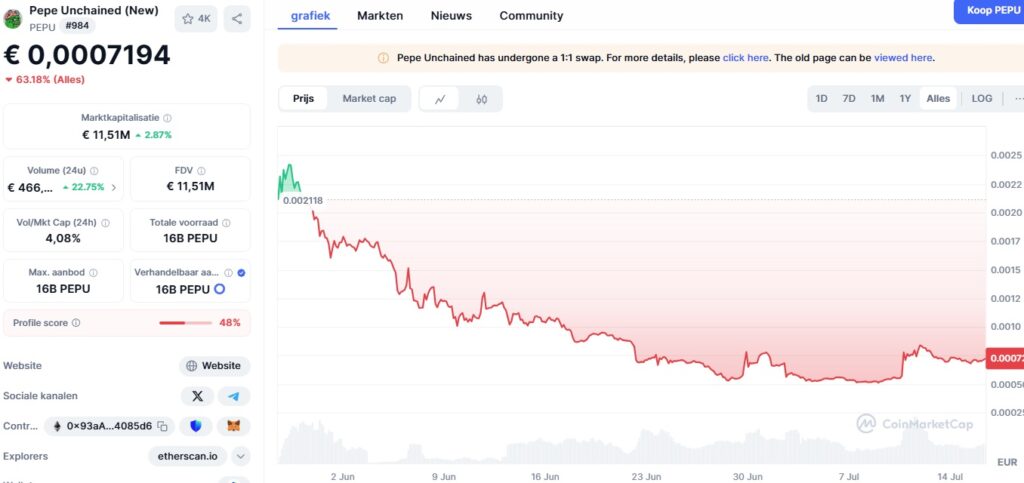Open the Markten tab
The height and width of the screenshot is (483, 1024).
380,16
